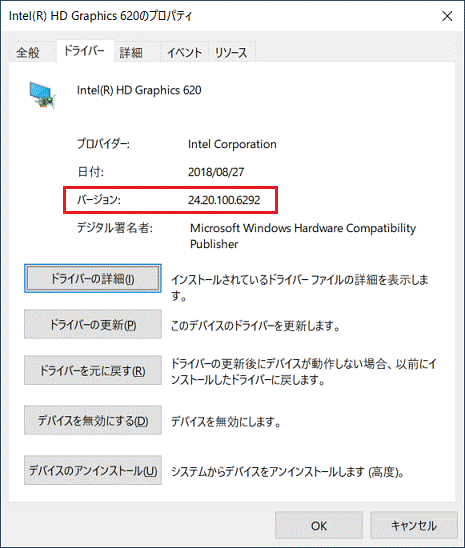
Task: Click the デバイスを無効にします description
Action: coord(226,421)
